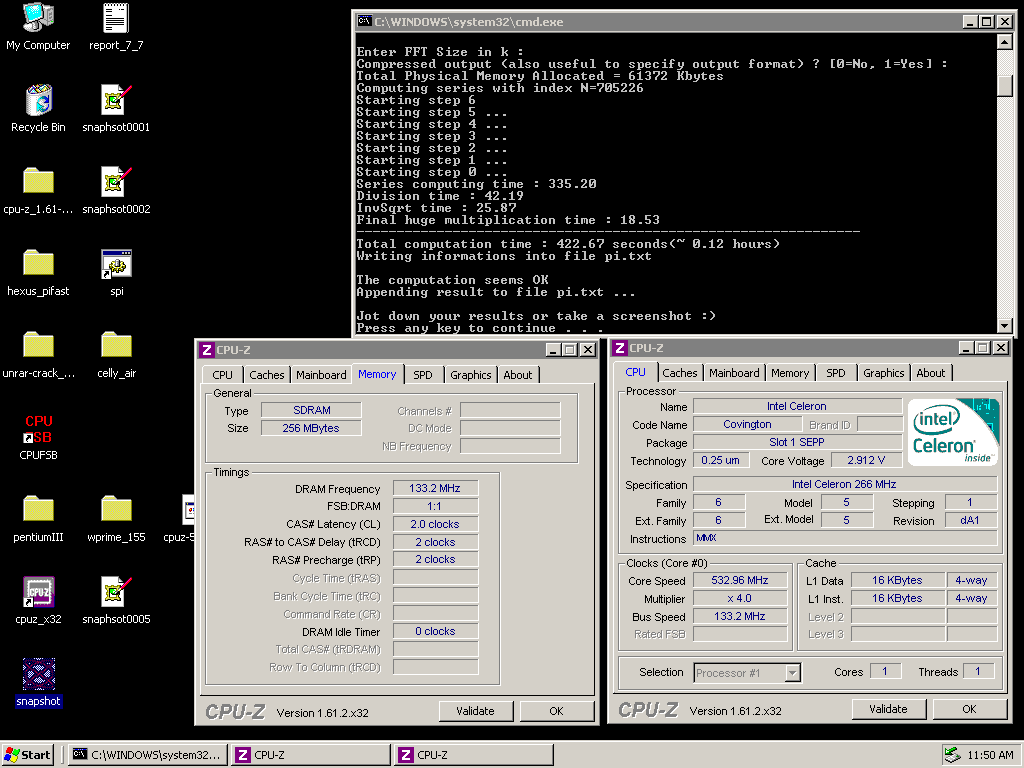This screenshot has height=768, width=1024.
Task: Click the 2.912 V core voltage value
Action: tap(866, 460)
